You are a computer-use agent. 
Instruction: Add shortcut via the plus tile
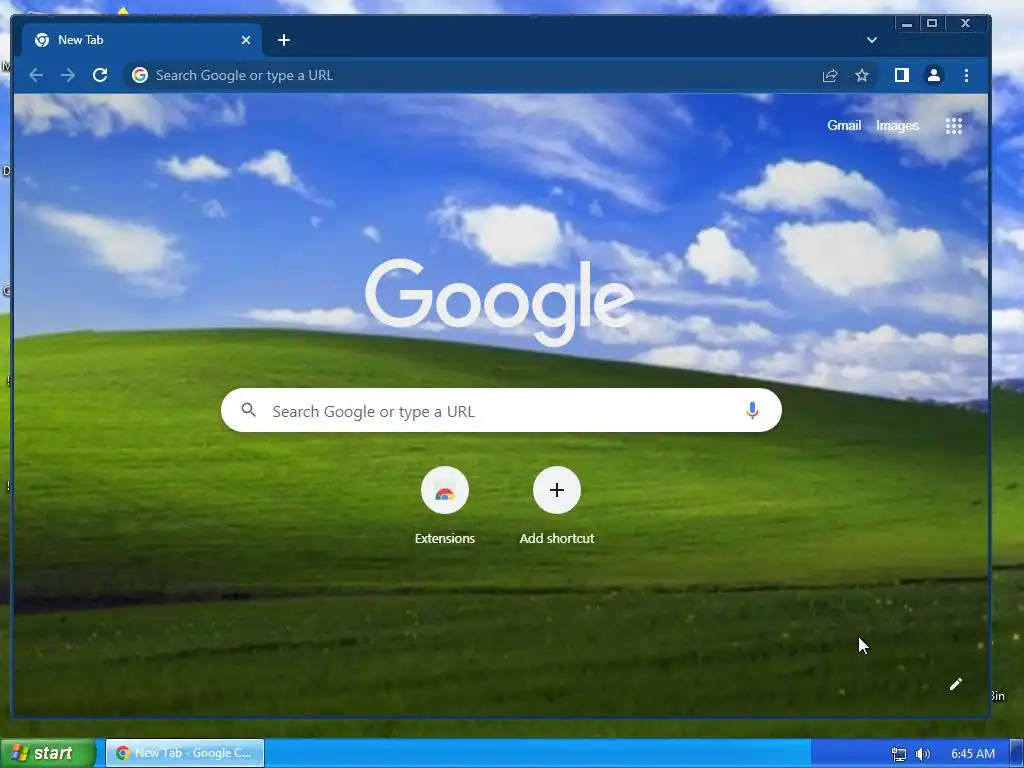click(x=556, y=505)
